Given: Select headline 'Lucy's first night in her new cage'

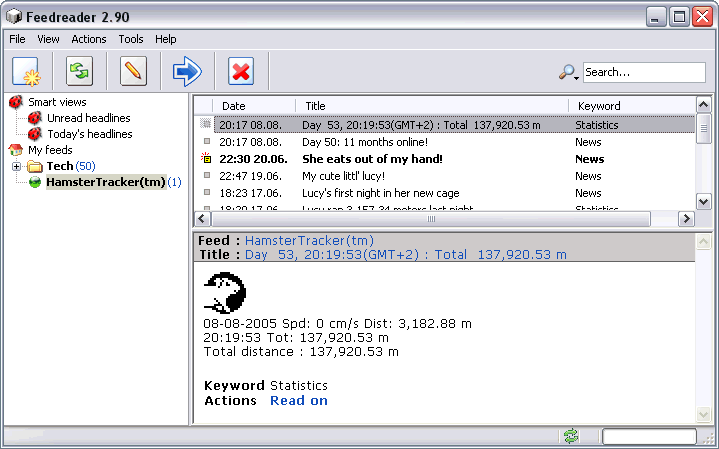Looking at the screenshot, I should (x=381, y=193).
